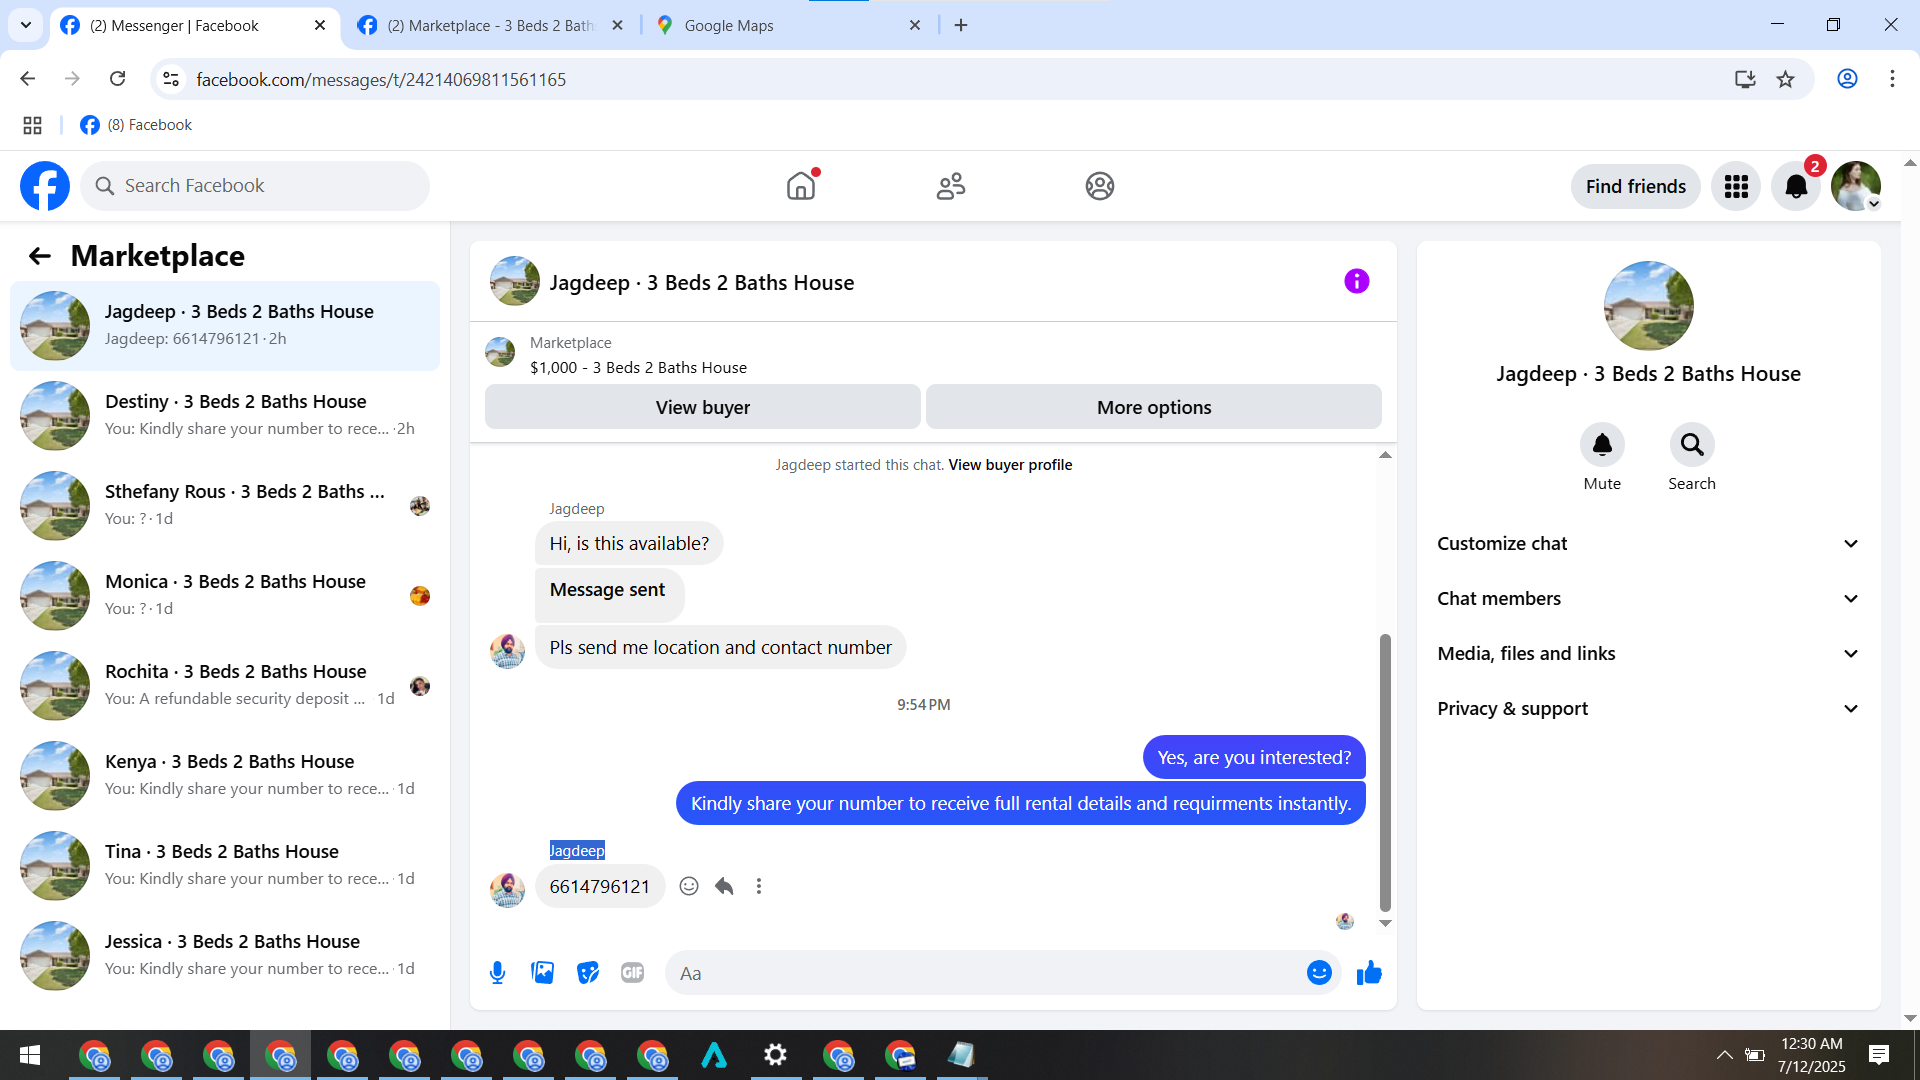Viewport: 1920px width, 1080px height.
Task: Reload the browser page
Action: (117, 79)
